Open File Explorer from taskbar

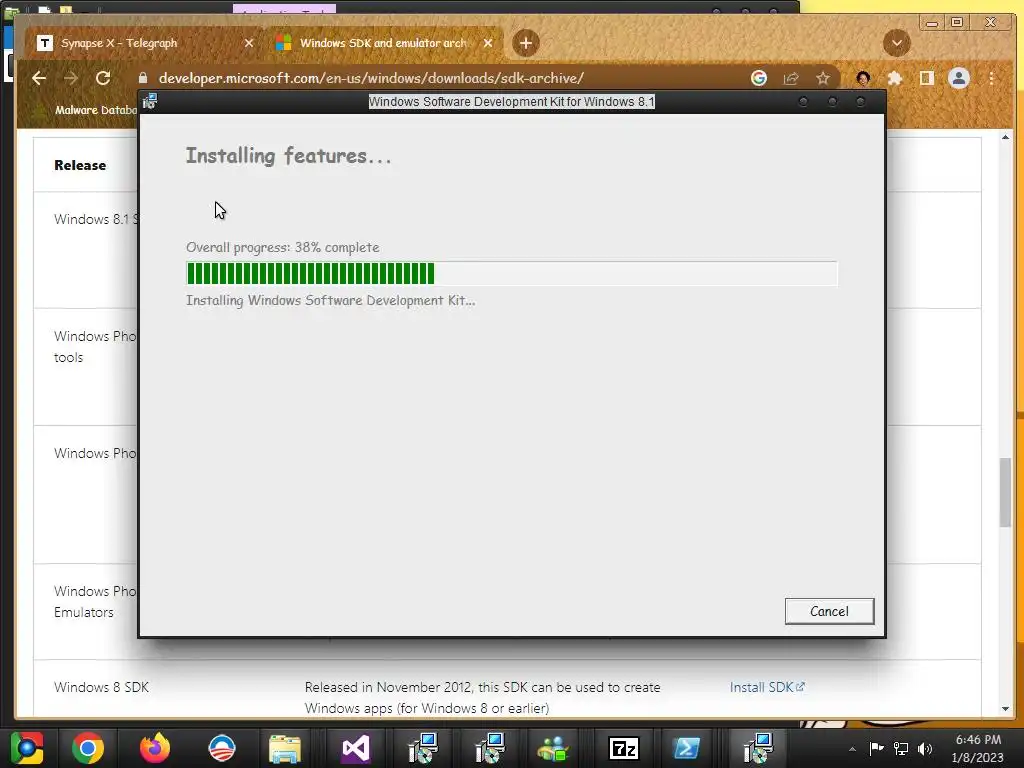tap(285, 748)
